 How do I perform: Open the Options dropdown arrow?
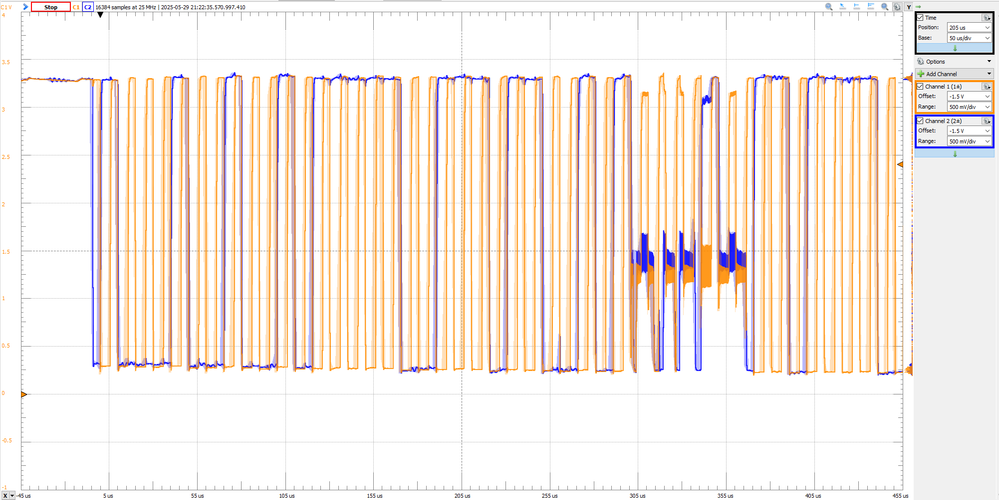coord(989,61)
